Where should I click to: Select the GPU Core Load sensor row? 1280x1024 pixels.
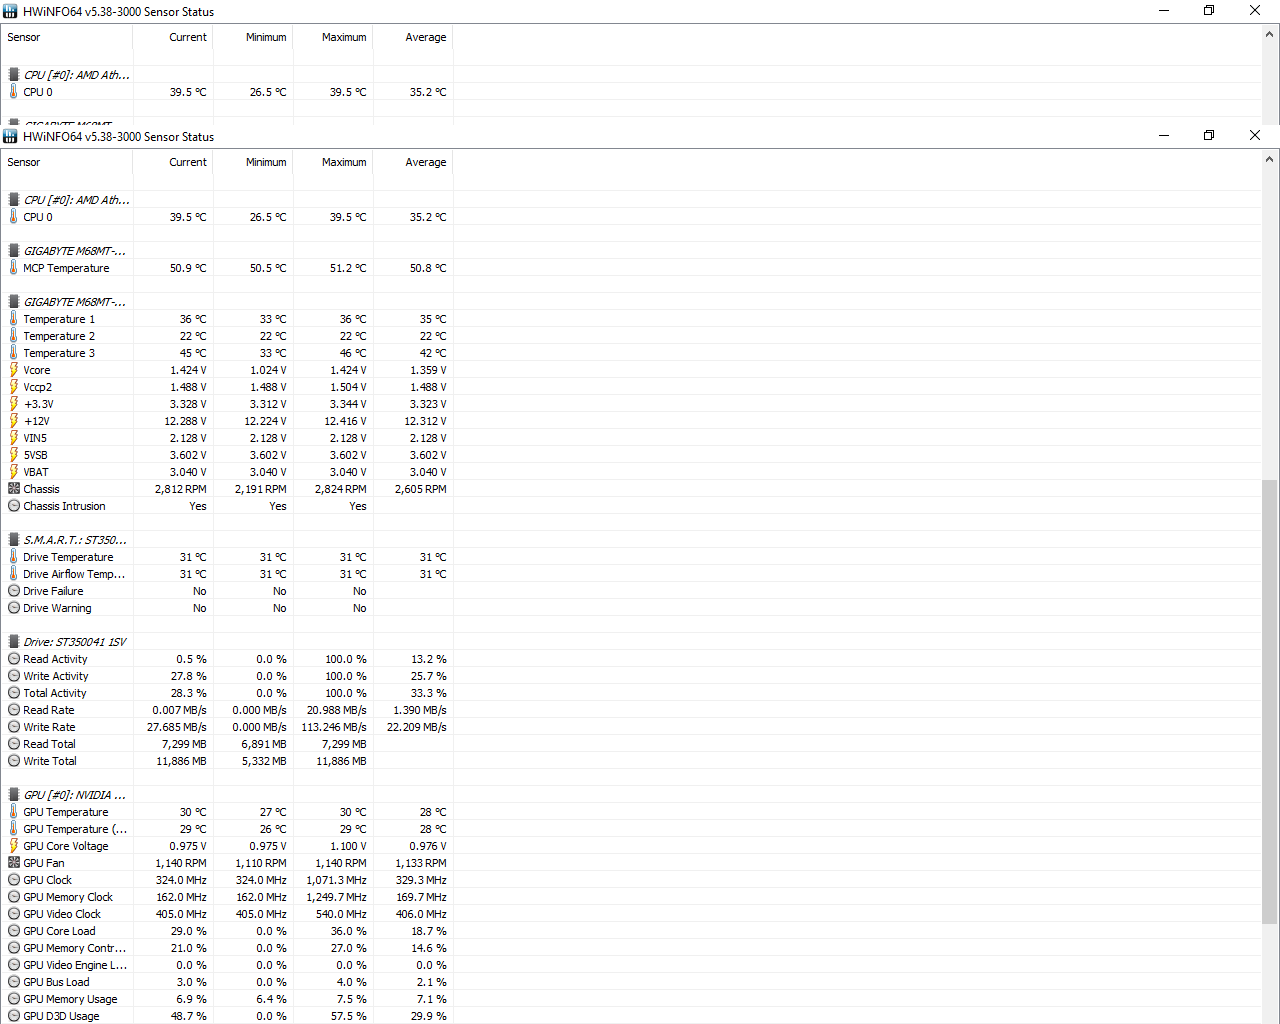(59, 931)
